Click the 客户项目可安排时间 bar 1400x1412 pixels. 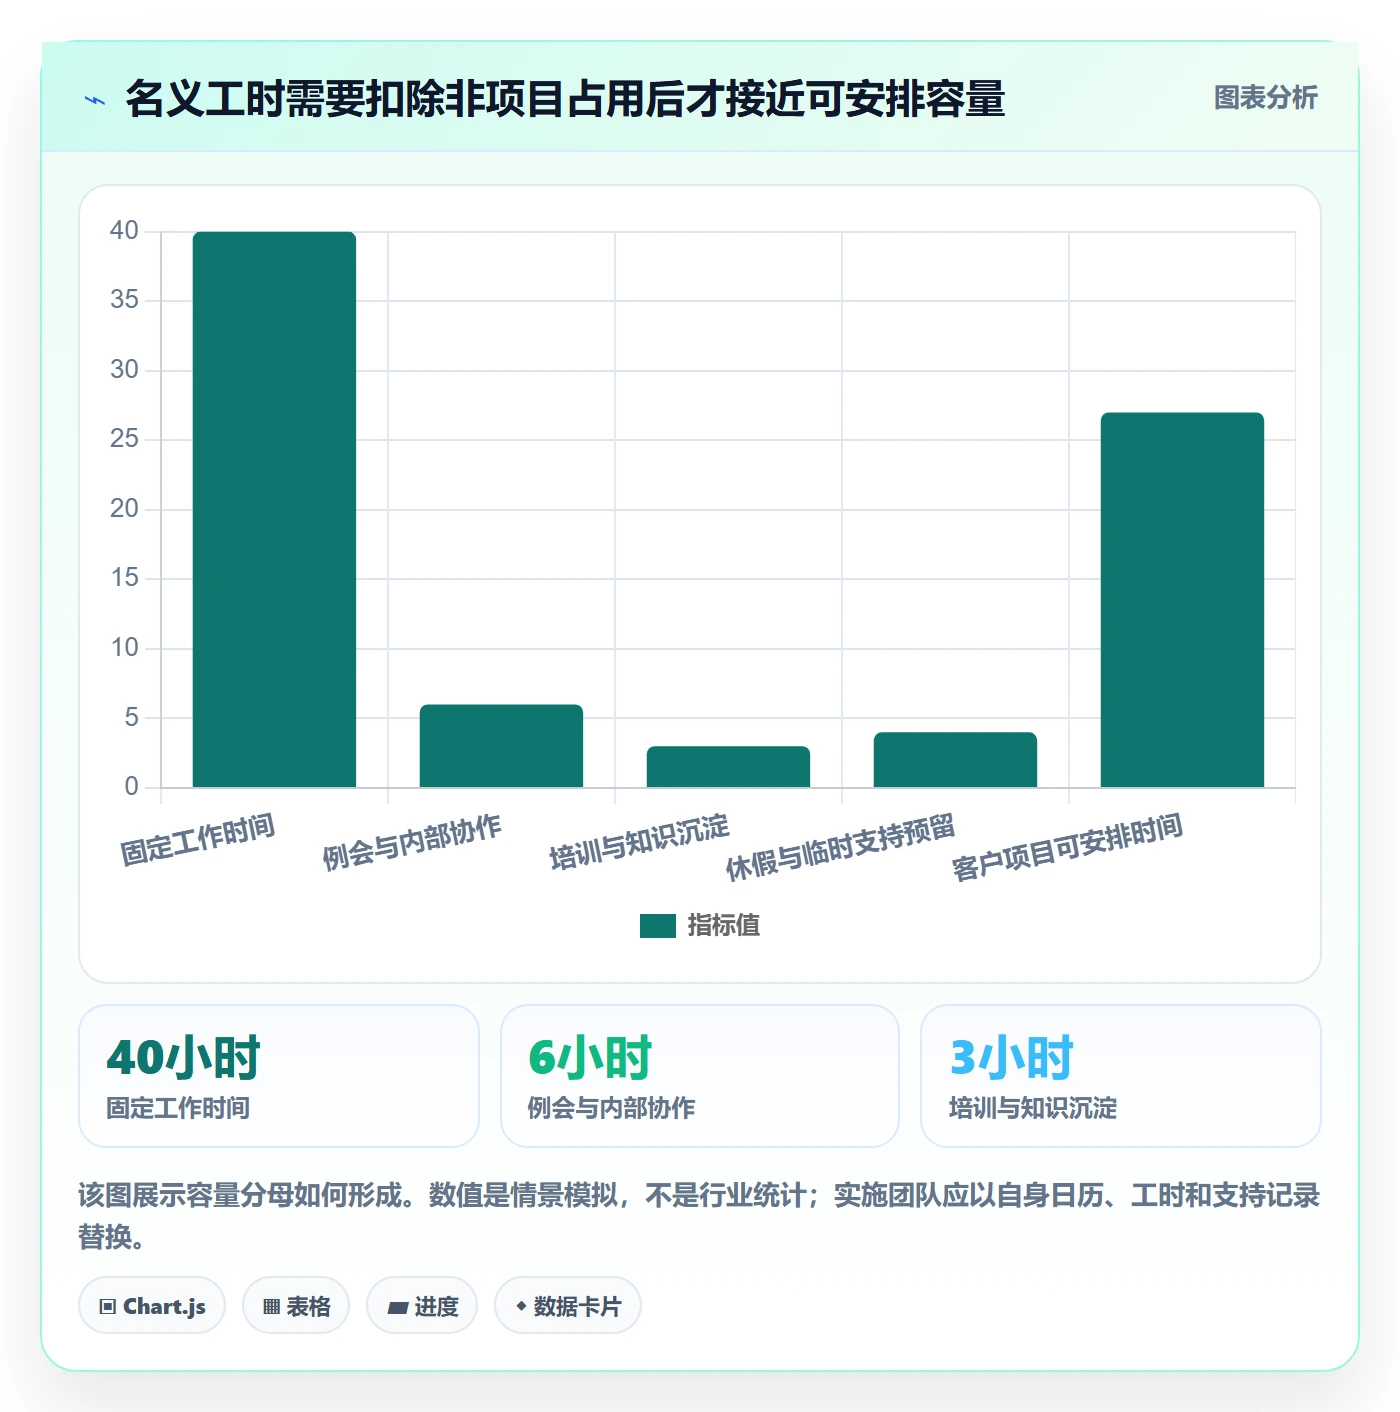pos(1182,600)
